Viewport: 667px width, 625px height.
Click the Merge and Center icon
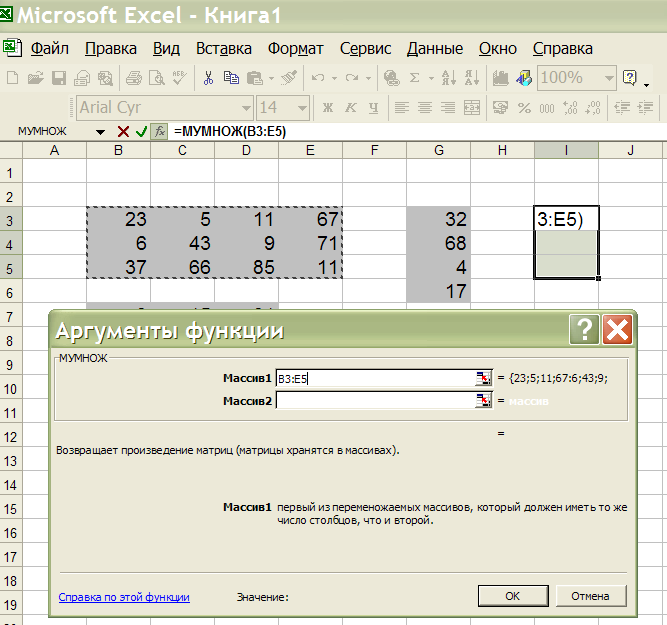tap(472, 108)
